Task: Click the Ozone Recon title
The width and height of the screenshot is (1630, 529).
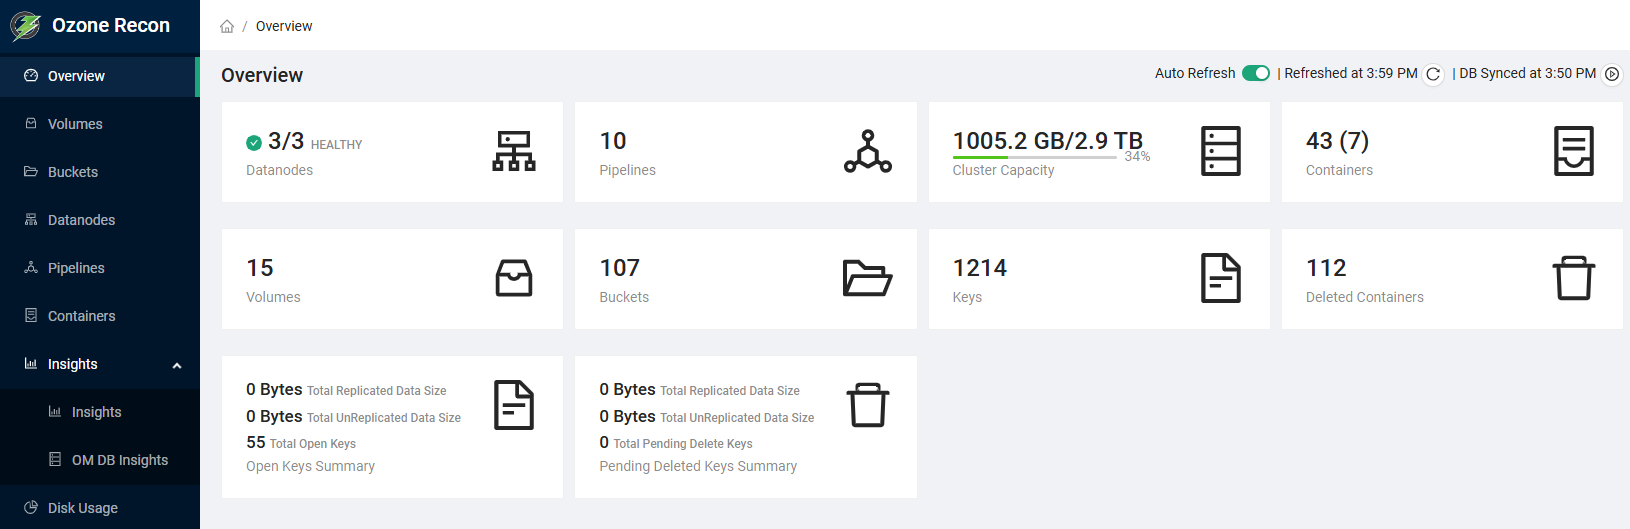Action: pos(111,26)
